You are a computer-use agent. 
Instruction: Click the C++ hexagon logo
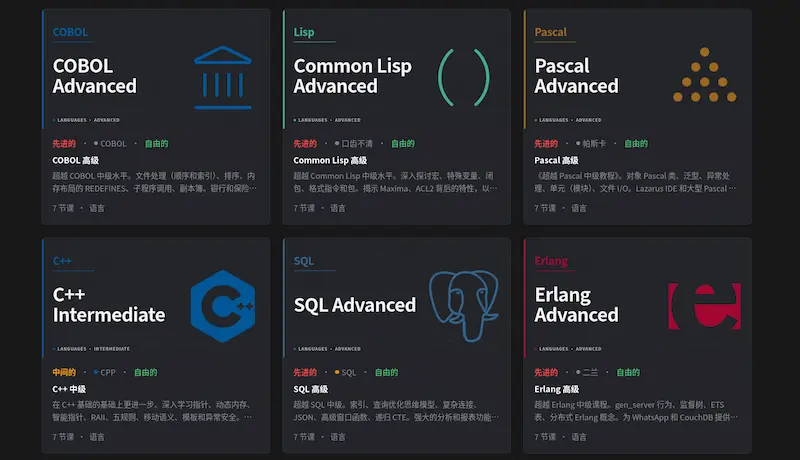click(223, 306)
